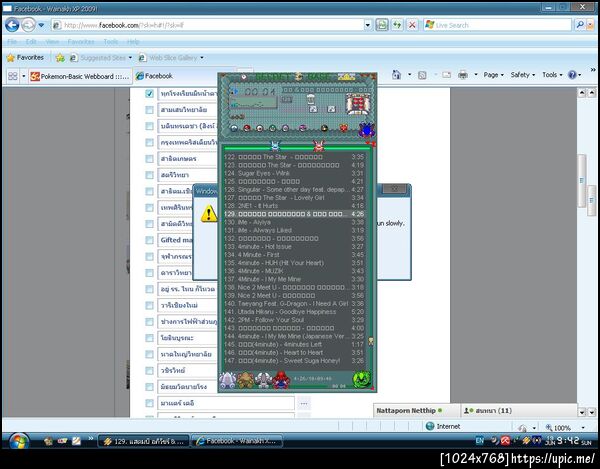Open the address bar dropdown arrow

[x=367, y=25]
